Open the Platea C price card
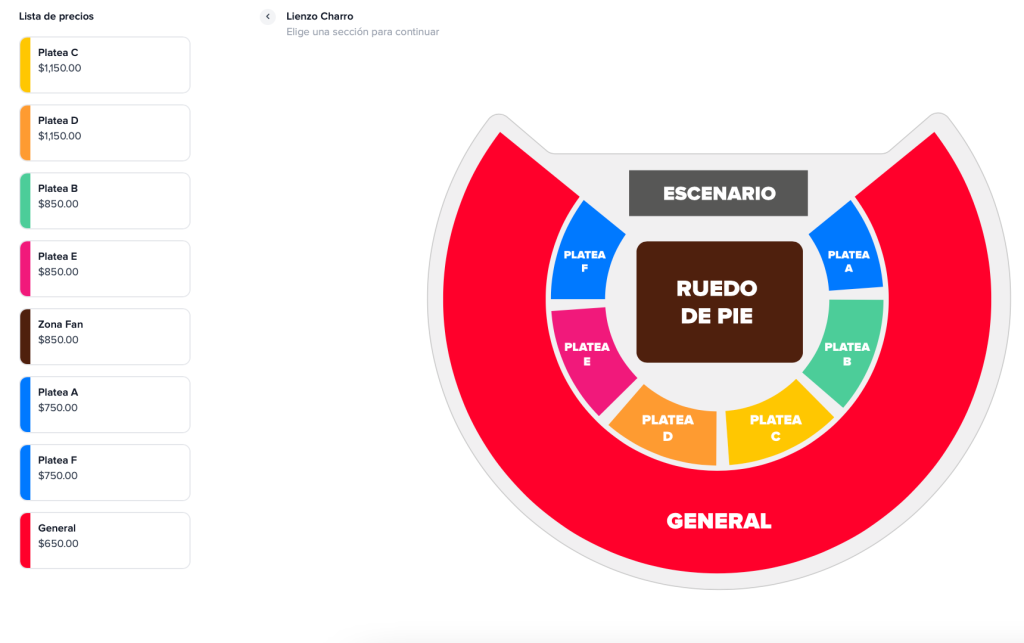 [103, 64]
